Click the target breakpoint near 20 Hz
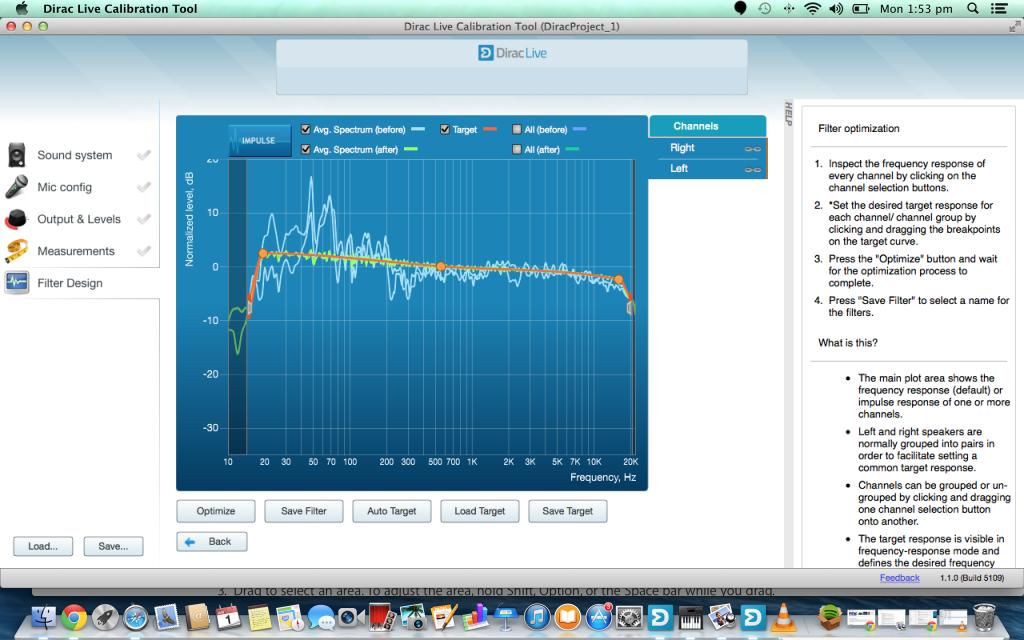This screenshot has width=1024, height=640. click(263, 253)
